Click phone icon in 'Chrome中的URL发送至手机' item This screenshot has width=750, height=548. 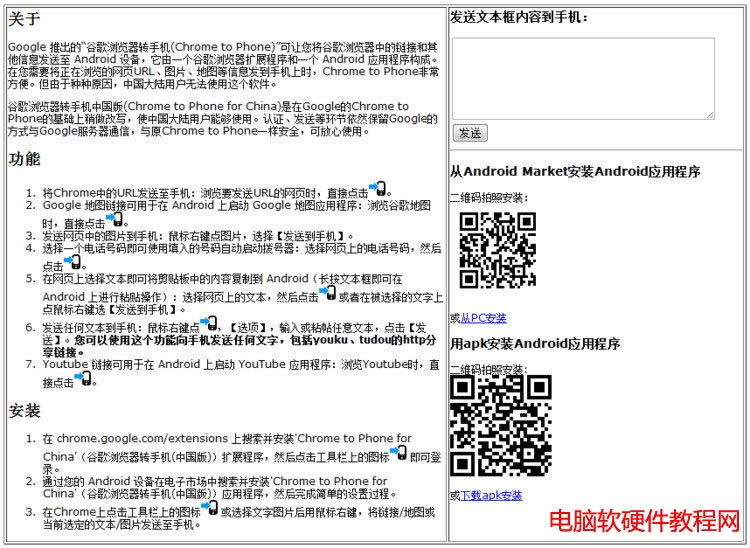point(378,189)
